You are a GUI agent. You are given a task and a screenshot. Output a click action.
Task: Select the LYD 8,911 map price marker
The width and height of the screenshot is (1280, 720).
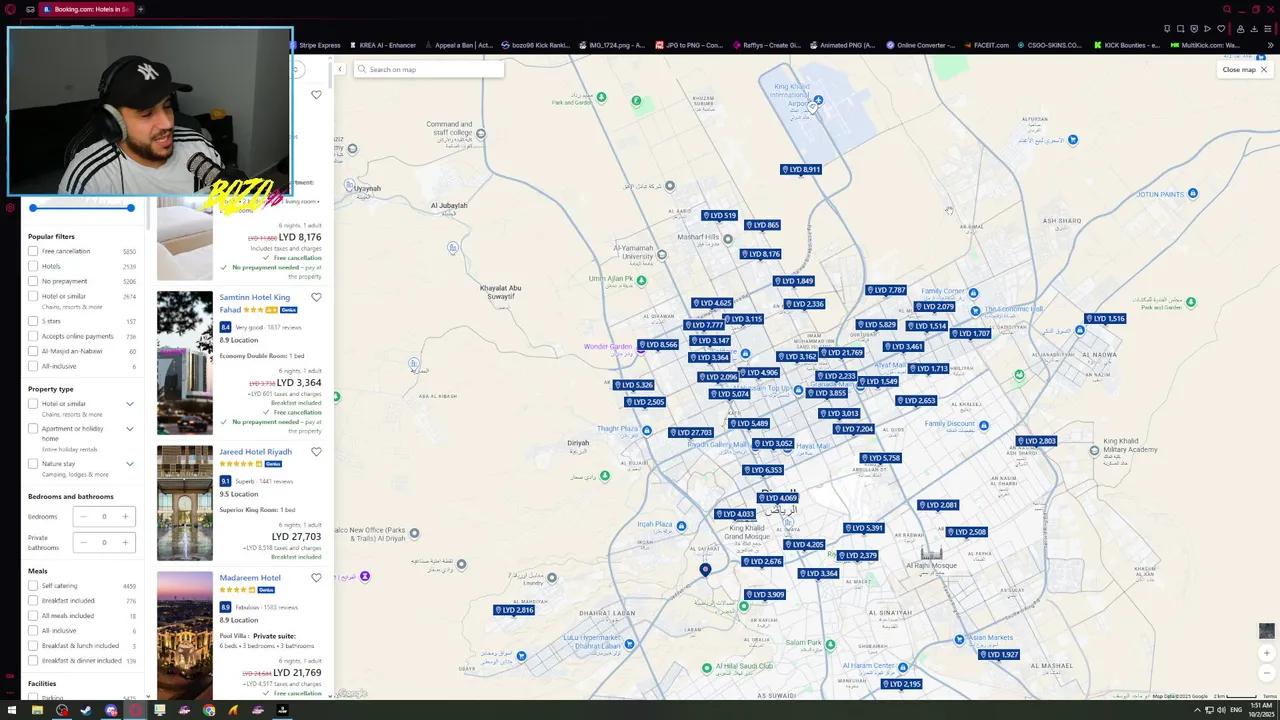coord(801,170)
